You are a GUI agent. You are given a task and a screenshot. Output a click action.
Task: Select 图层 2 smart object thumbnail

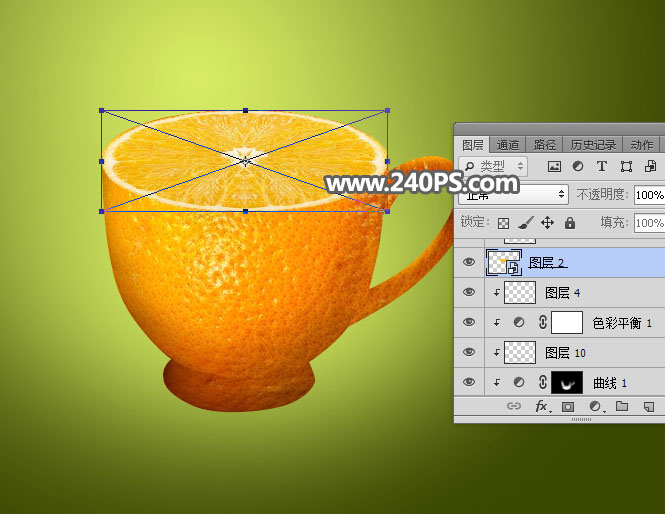point(504,263)
